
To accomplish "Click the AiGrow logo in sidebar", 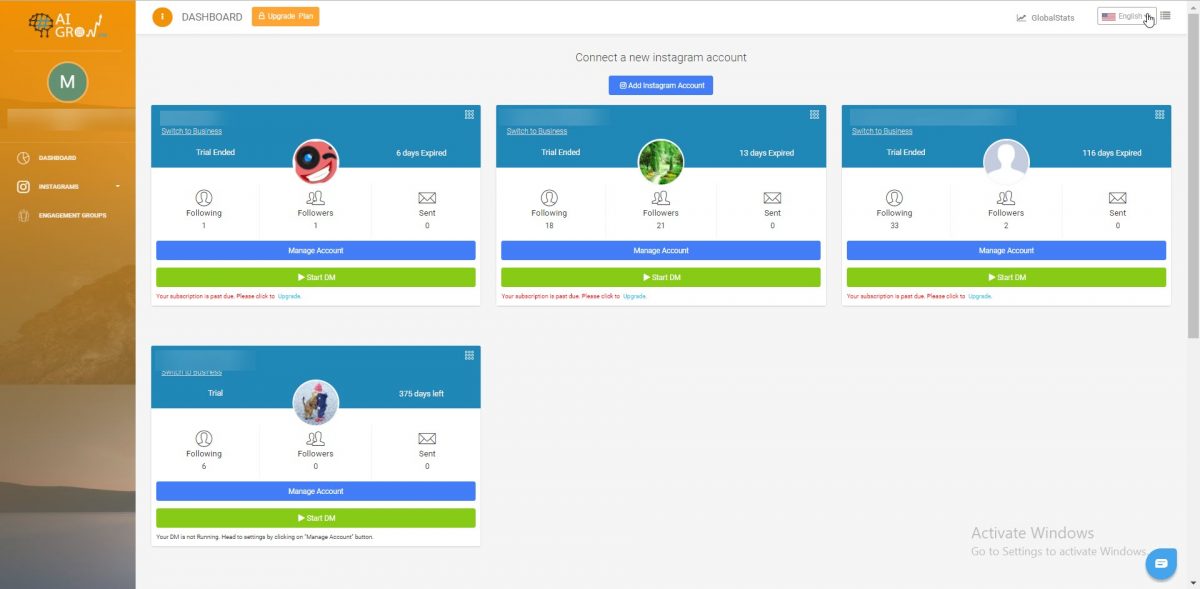I will pyautogui.click(x=66, y=25).
